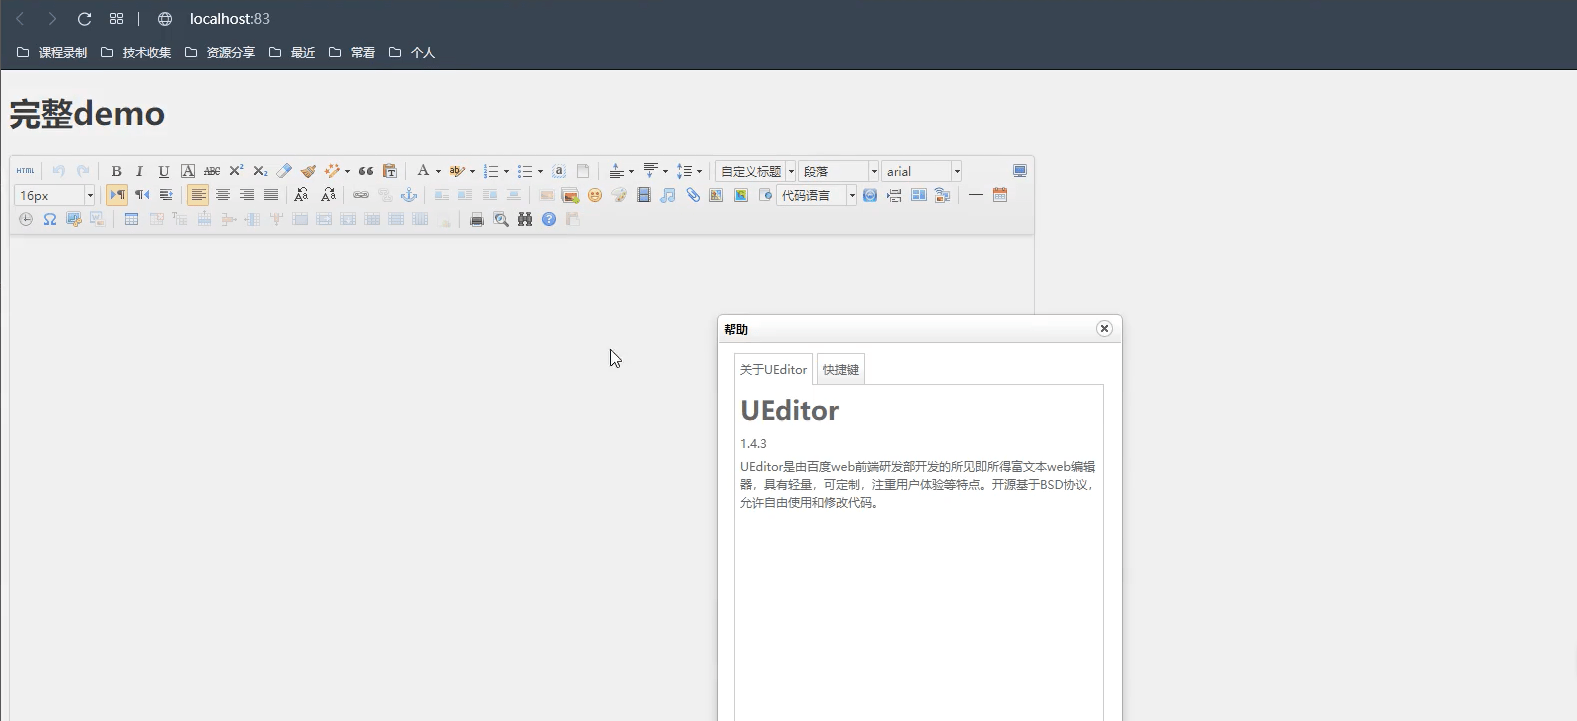Image resolution: width=1577 pixels, height=721 pixels.
Task: Switch to the 快捷键 tab
Action: (841, 370)
